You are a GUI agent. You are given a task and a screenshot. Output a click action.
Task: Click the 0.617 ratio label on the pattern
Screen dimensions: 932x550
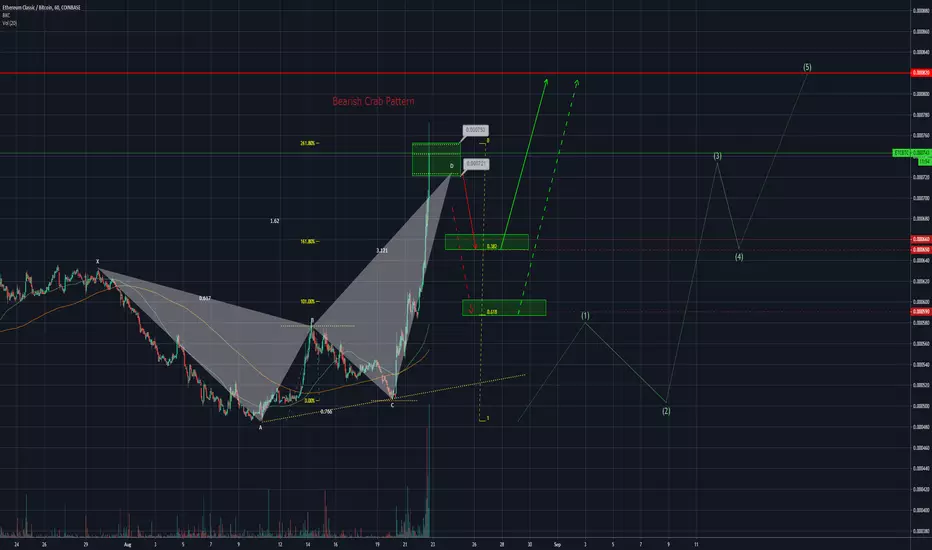pyautogui.click(x=204, y=298)
